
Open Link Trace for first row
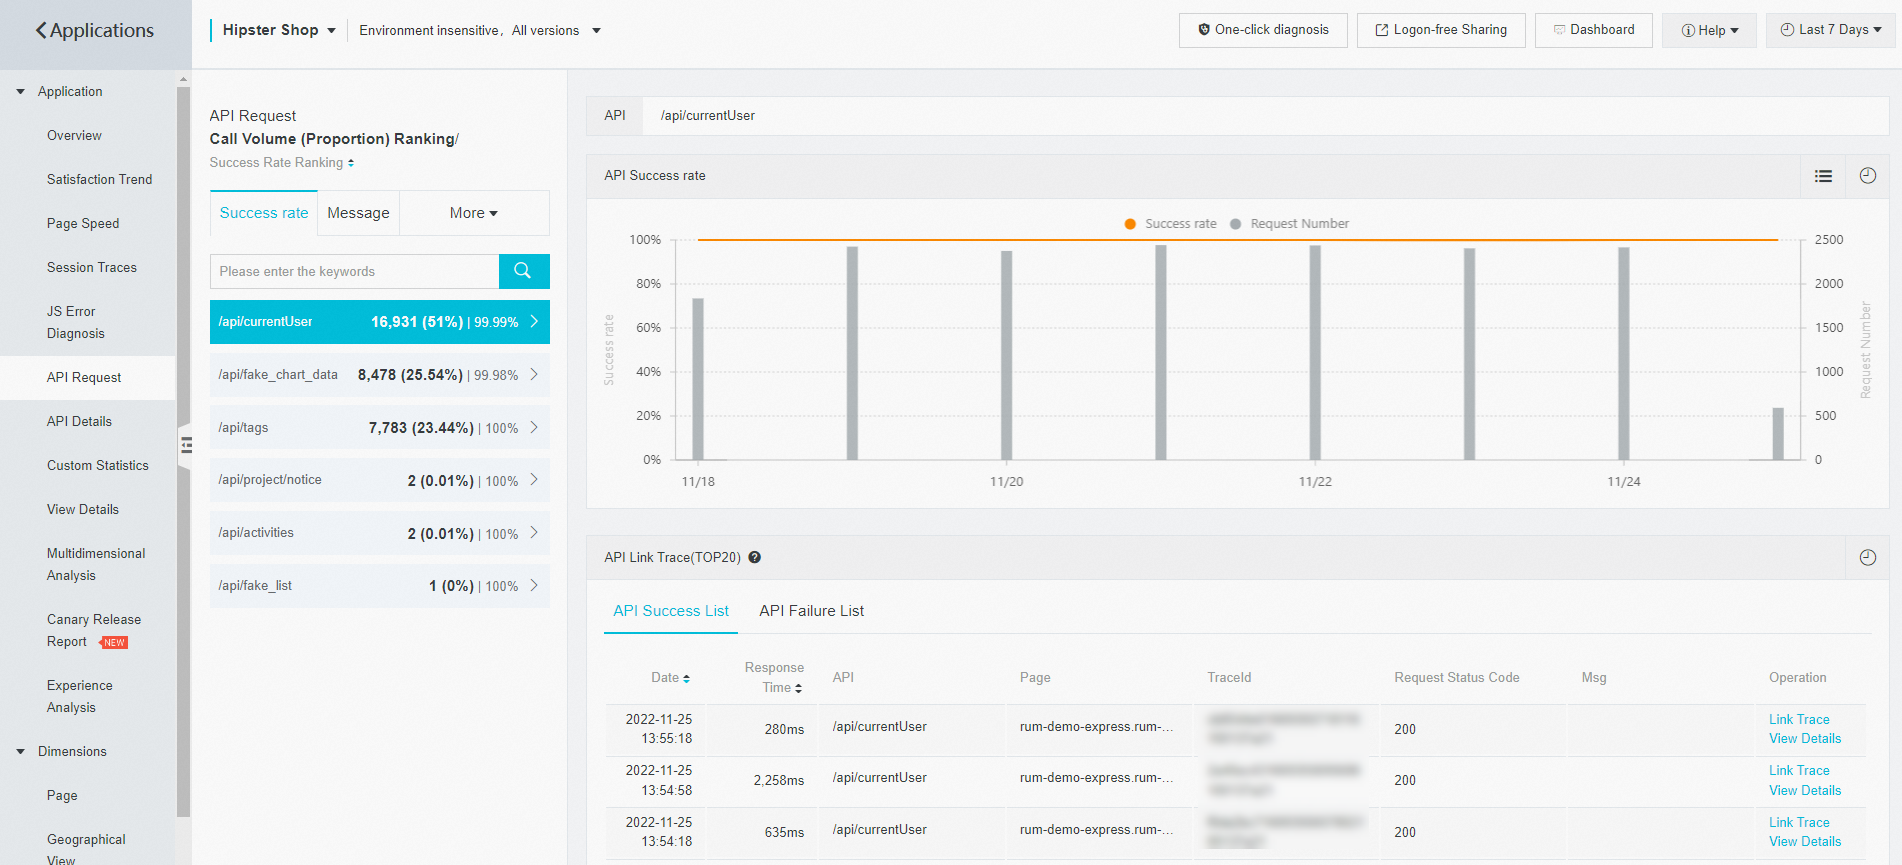pyautogui.click(x=1798, y=719)
